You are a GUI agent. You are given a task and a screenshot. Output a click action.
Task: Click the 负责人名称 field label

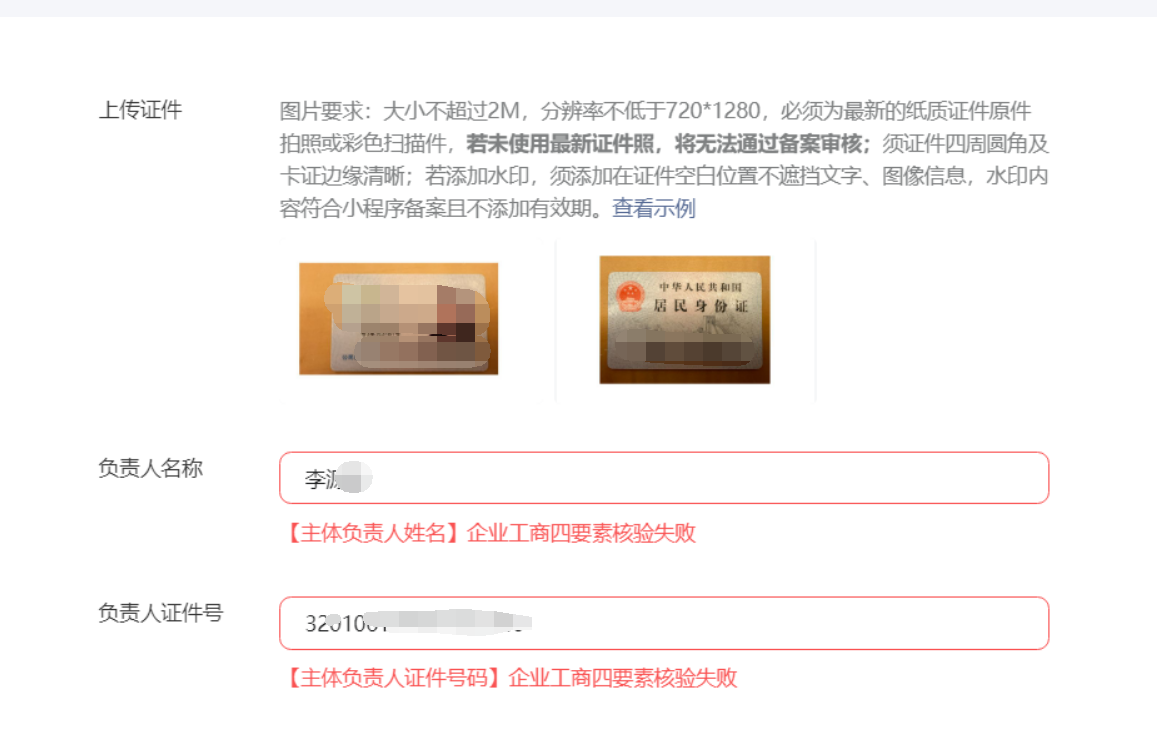click(151, 468)
